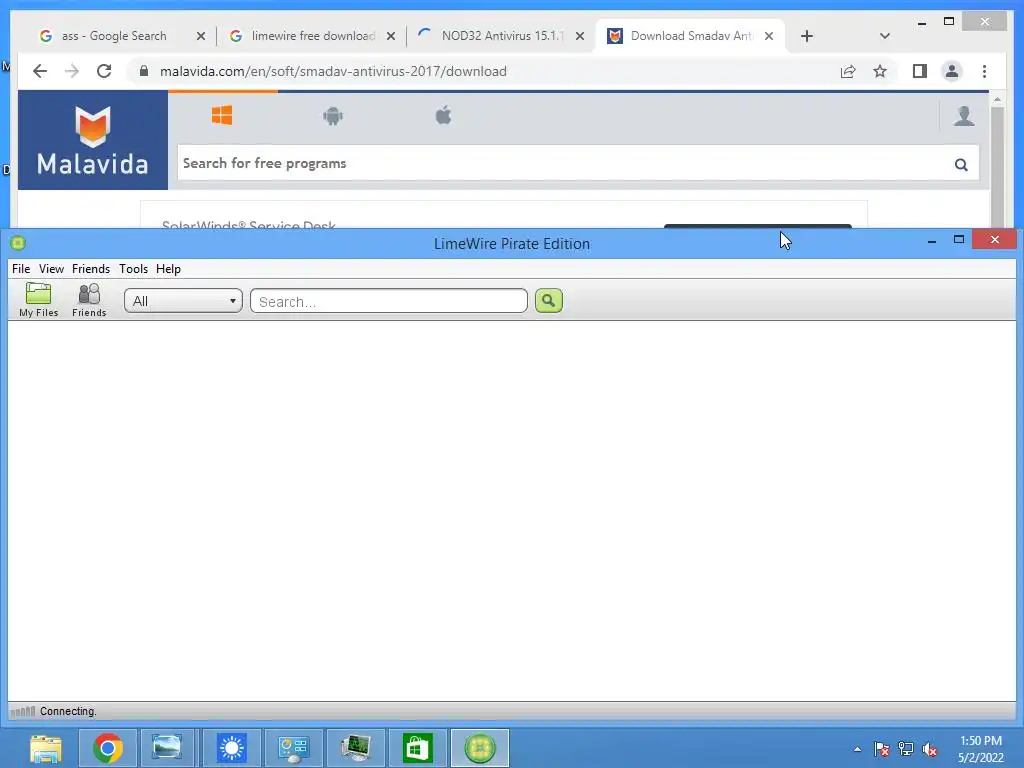The image size is (1024, 768).
Task: Open Chrome profile avatar
Action: 952,71
